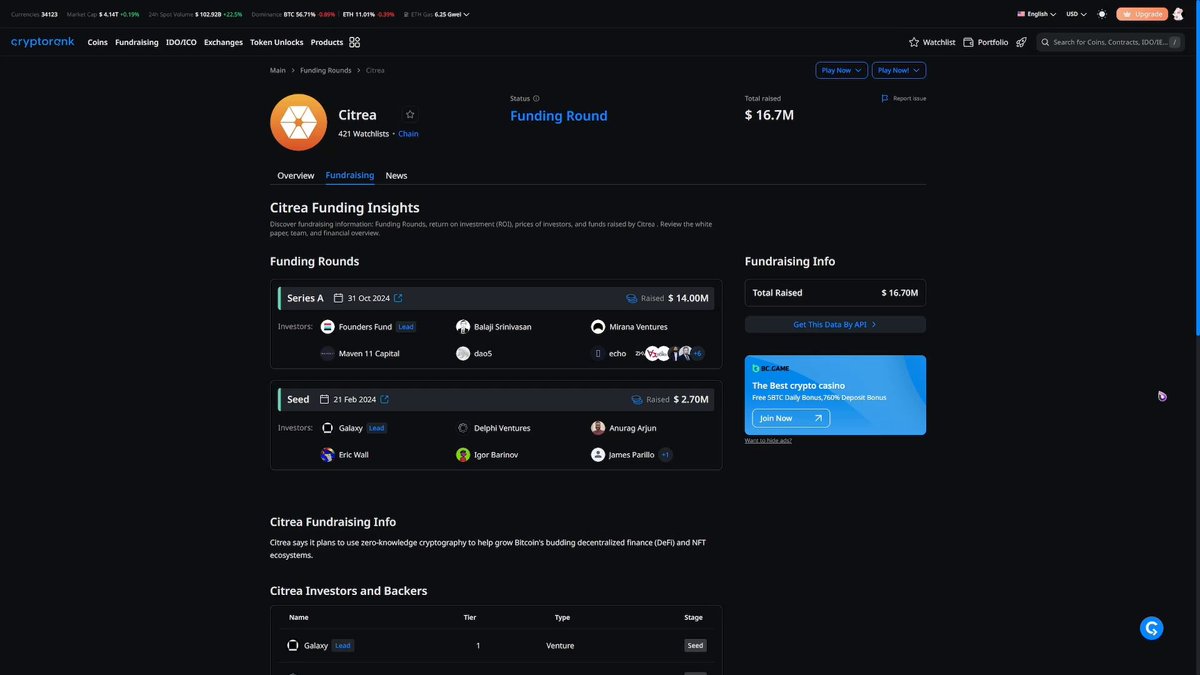The image size is (1200, 675).
Task: Open the USD currency dropdown
Action: pyautogui.click(x=1077, y=14)
